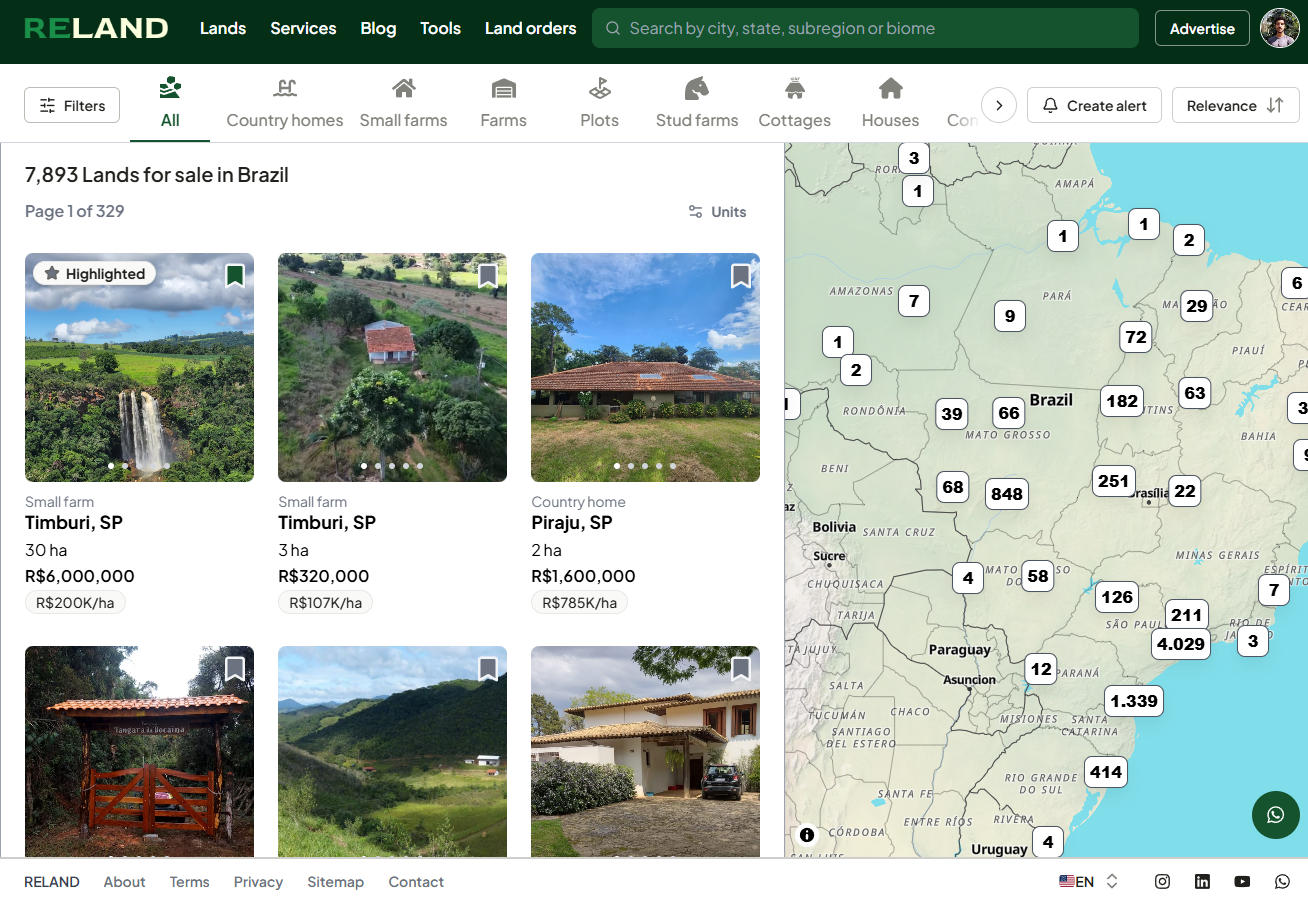Image resolution: width=1308 pixels, height=902 pixels.
Task: Open the Relevance sort dropdown
Action: point(1235,105)
